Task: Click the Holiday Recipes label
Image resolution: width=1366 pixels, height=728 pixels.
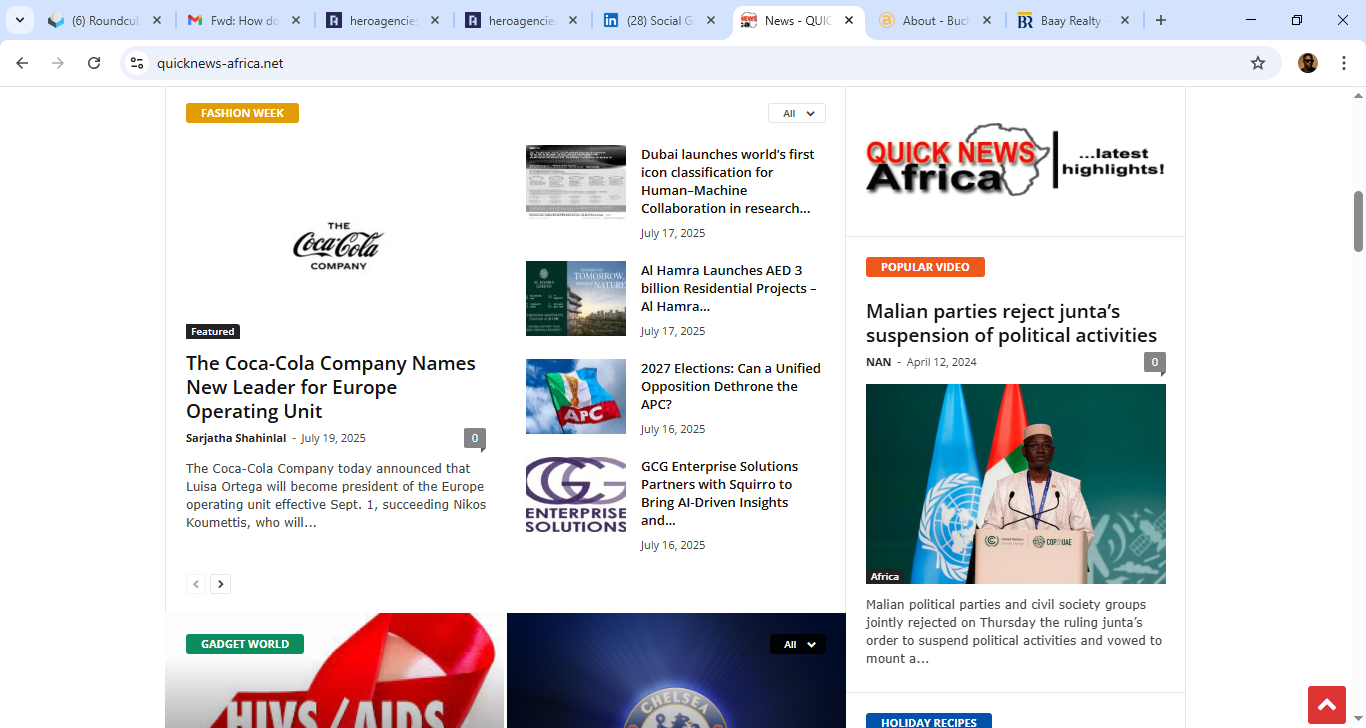Action: [x=929, y=721]
